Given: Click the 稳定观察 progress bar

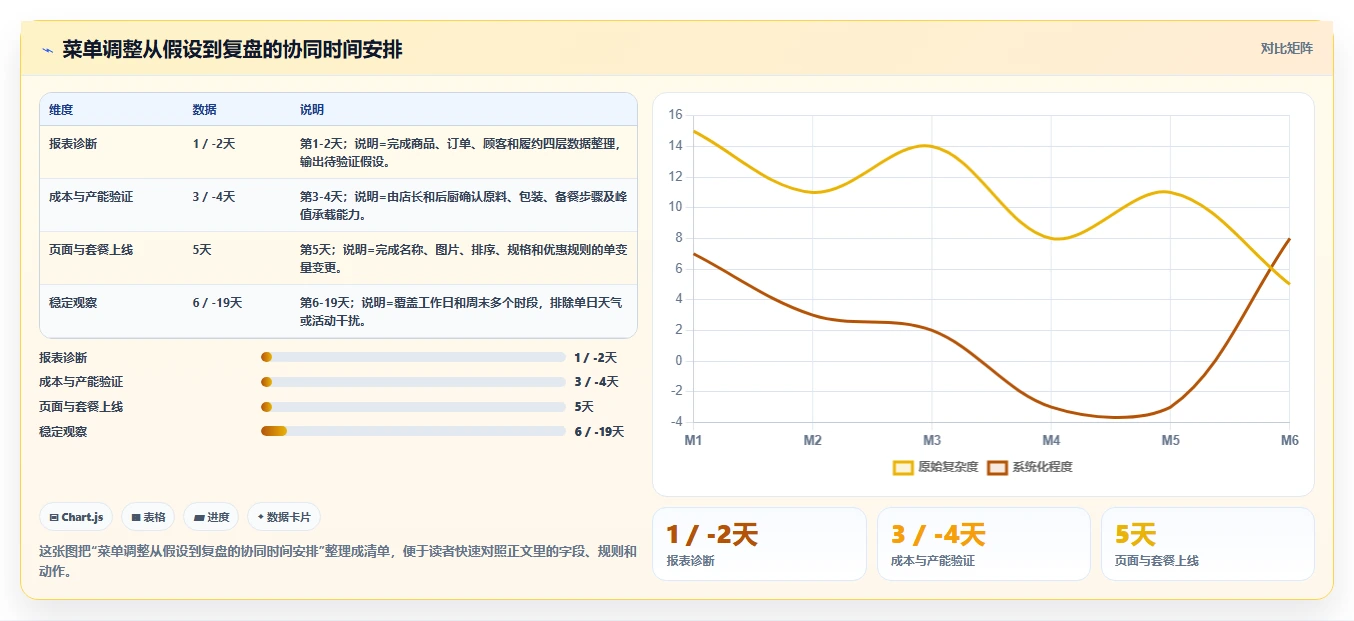Looking at the screenshot, I should [413, 431].
